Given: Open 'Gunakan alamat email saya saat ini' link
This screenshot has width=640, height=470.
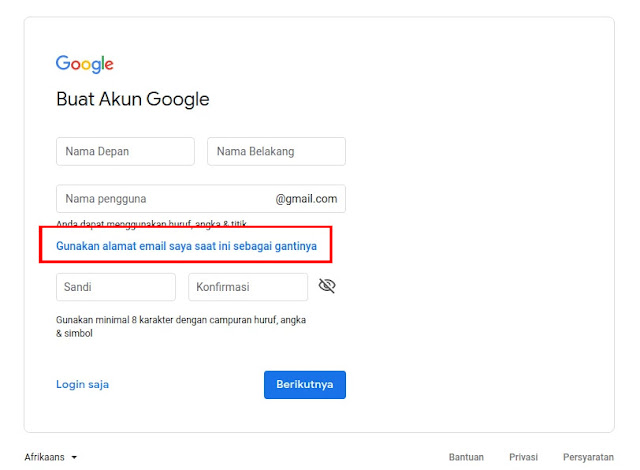Looking at the screenshot, I should coord(186,245).
